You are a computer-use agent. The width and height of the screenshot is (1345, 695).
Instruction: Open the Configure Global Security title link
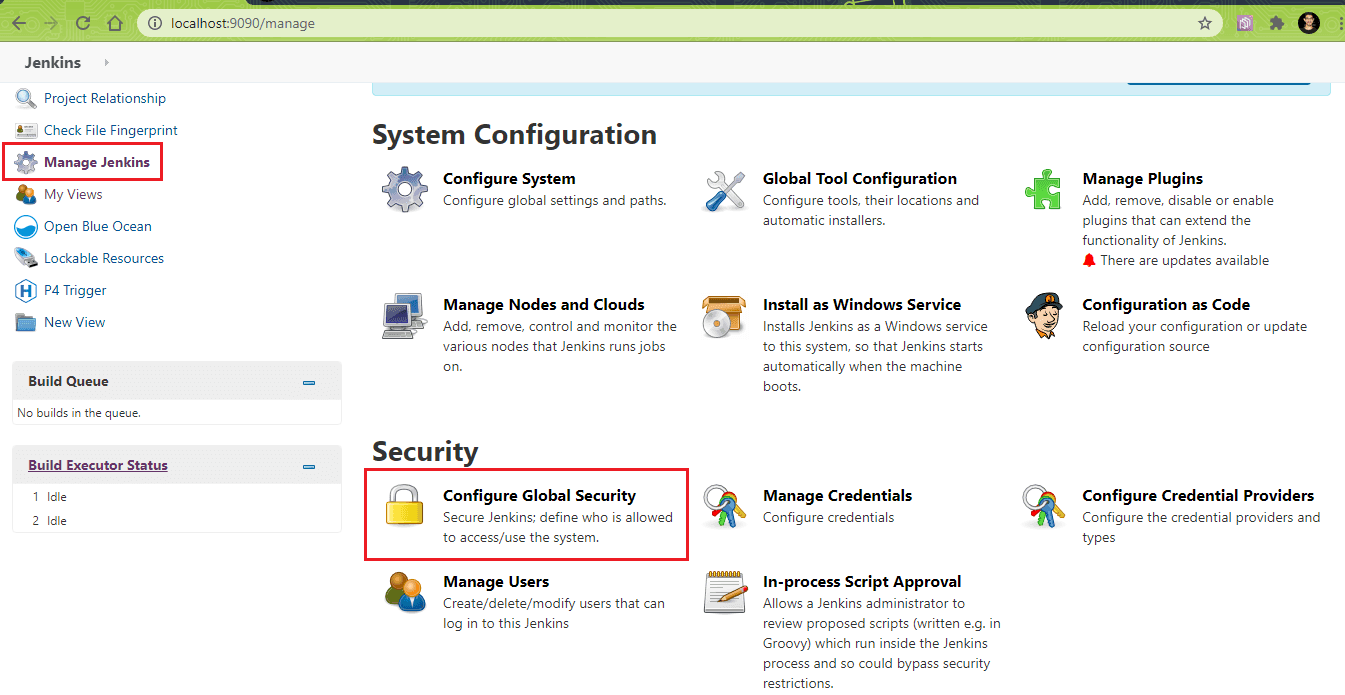coord(540,496)
